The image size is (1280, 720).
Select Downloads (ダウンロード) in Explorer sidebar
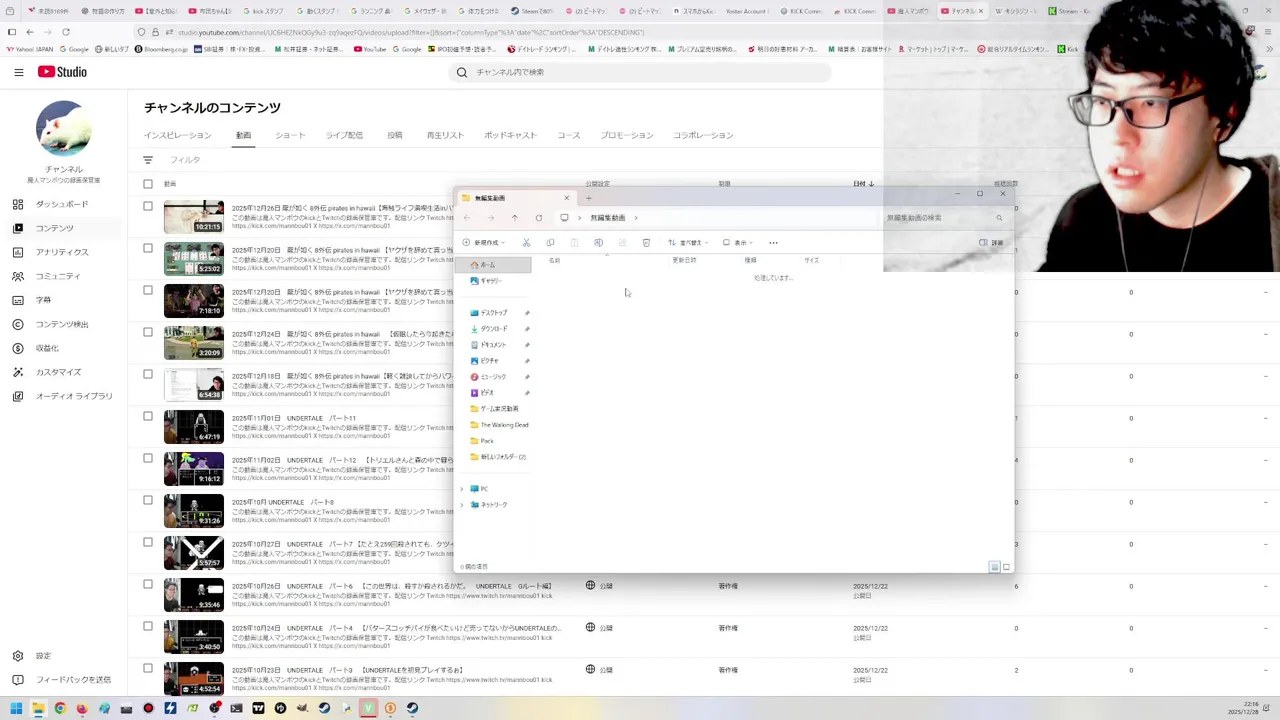pyautogui.click(x=494, y=329)
